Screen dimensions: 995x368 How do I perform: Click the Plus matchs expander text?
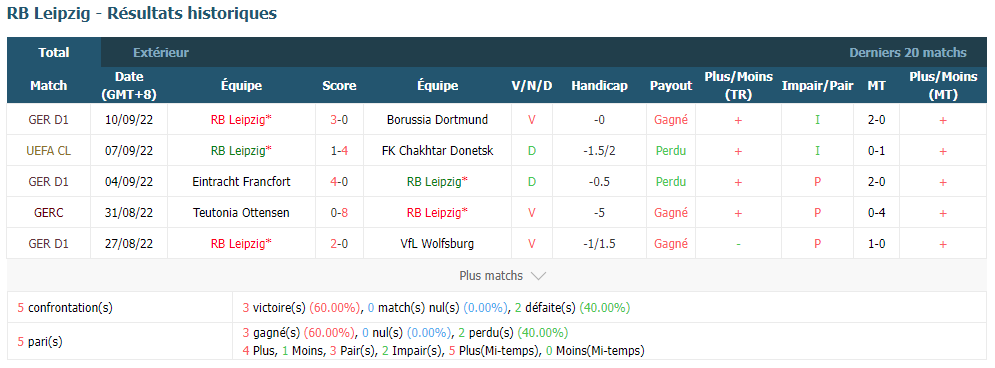click(491, 276)
